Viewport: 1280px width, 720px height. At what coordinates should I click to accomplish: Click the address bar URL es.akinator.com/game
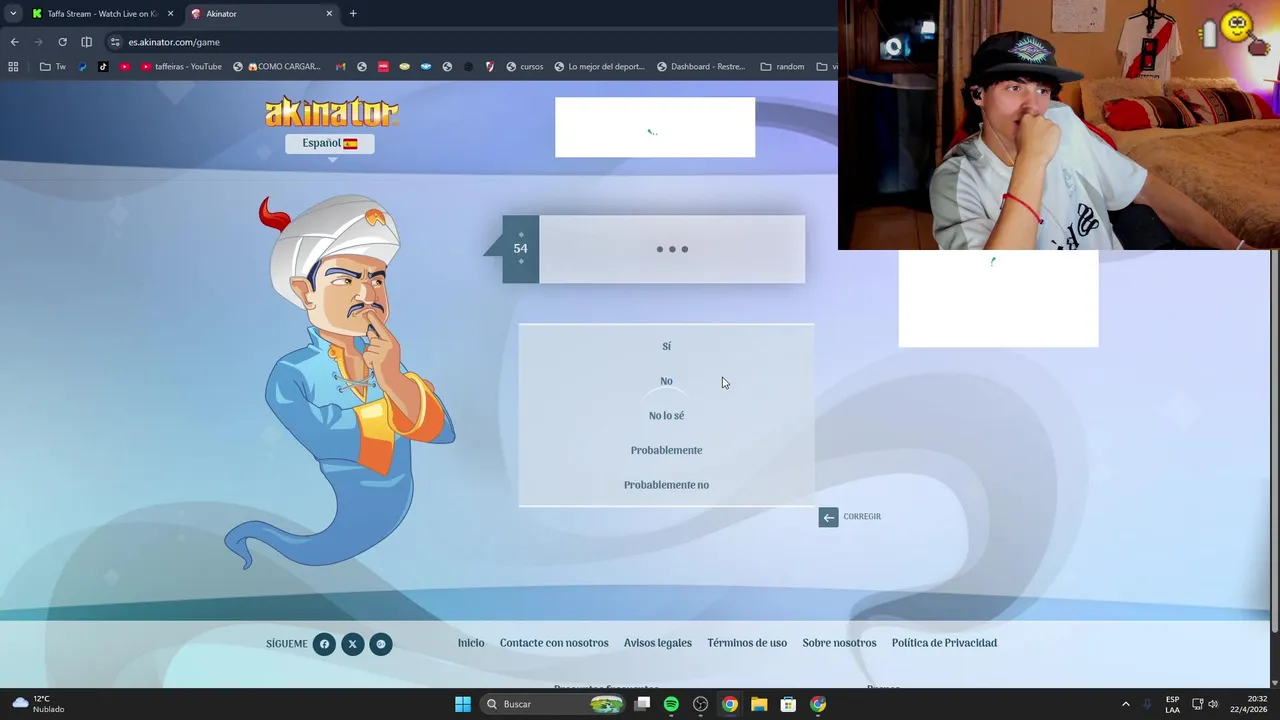174,42
